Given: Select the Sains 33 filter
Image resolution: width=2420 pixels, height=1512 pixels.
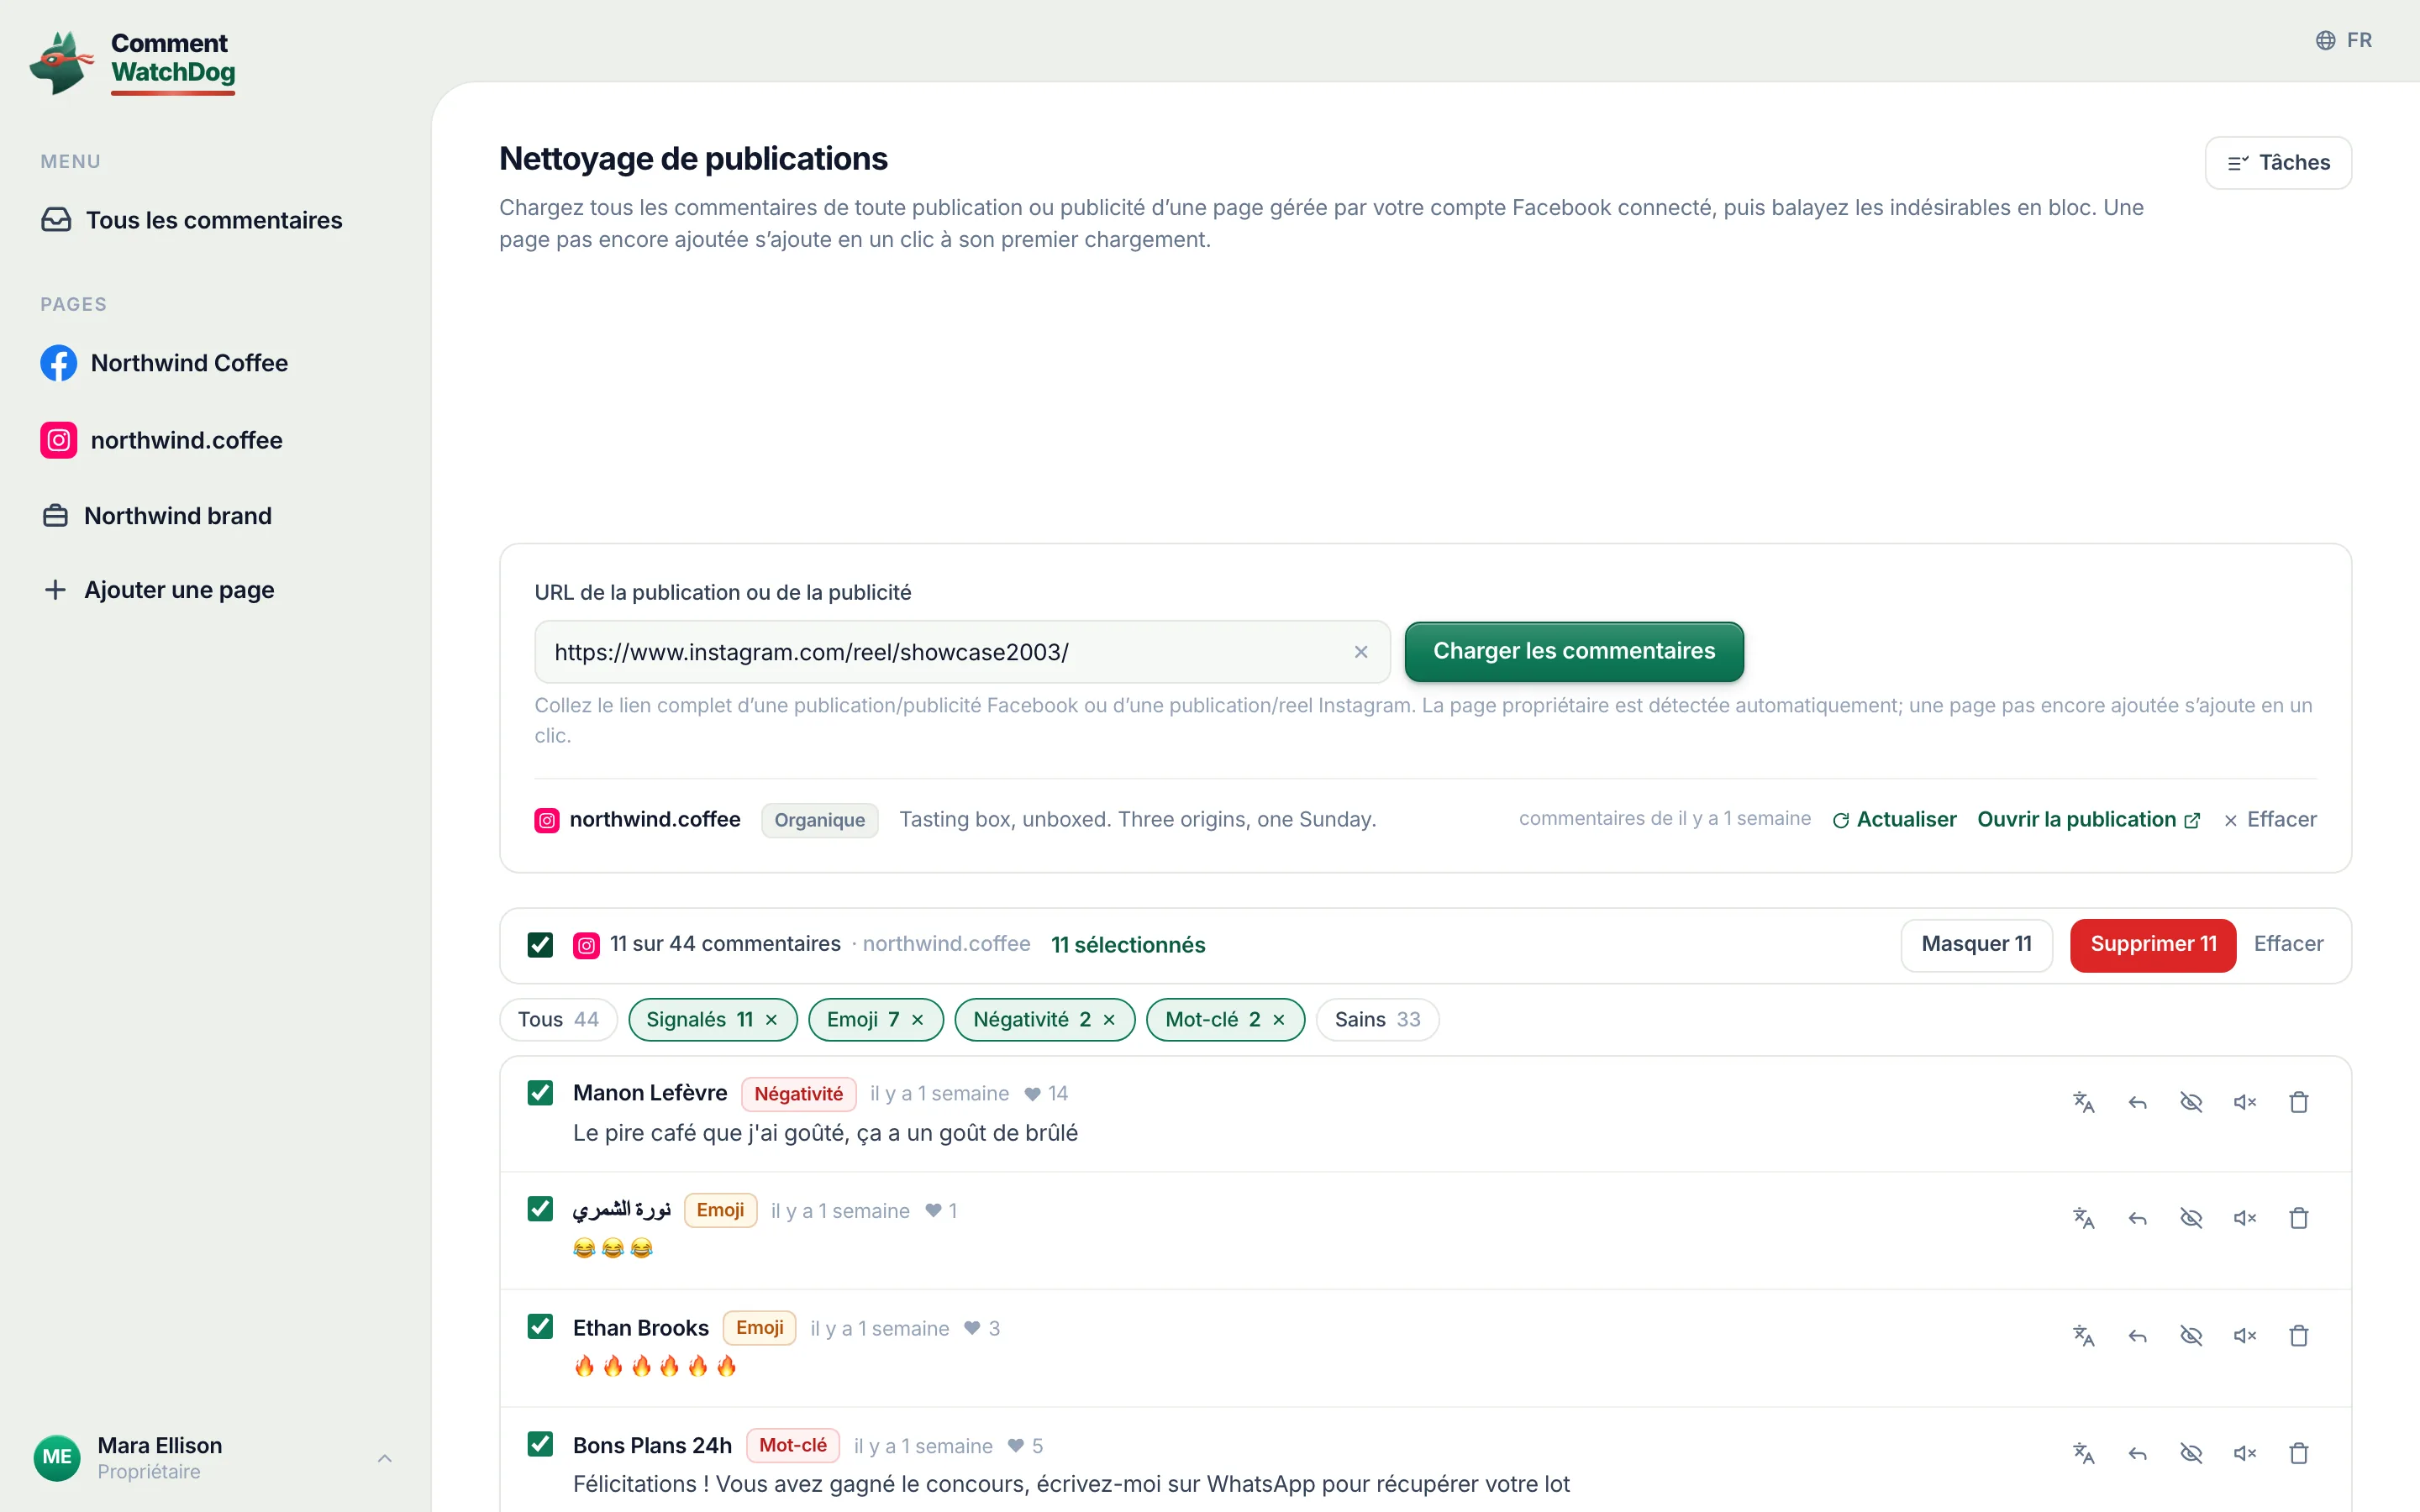Looking at the screenshot, I should pyautogui.click(x=1377, y=1020).
